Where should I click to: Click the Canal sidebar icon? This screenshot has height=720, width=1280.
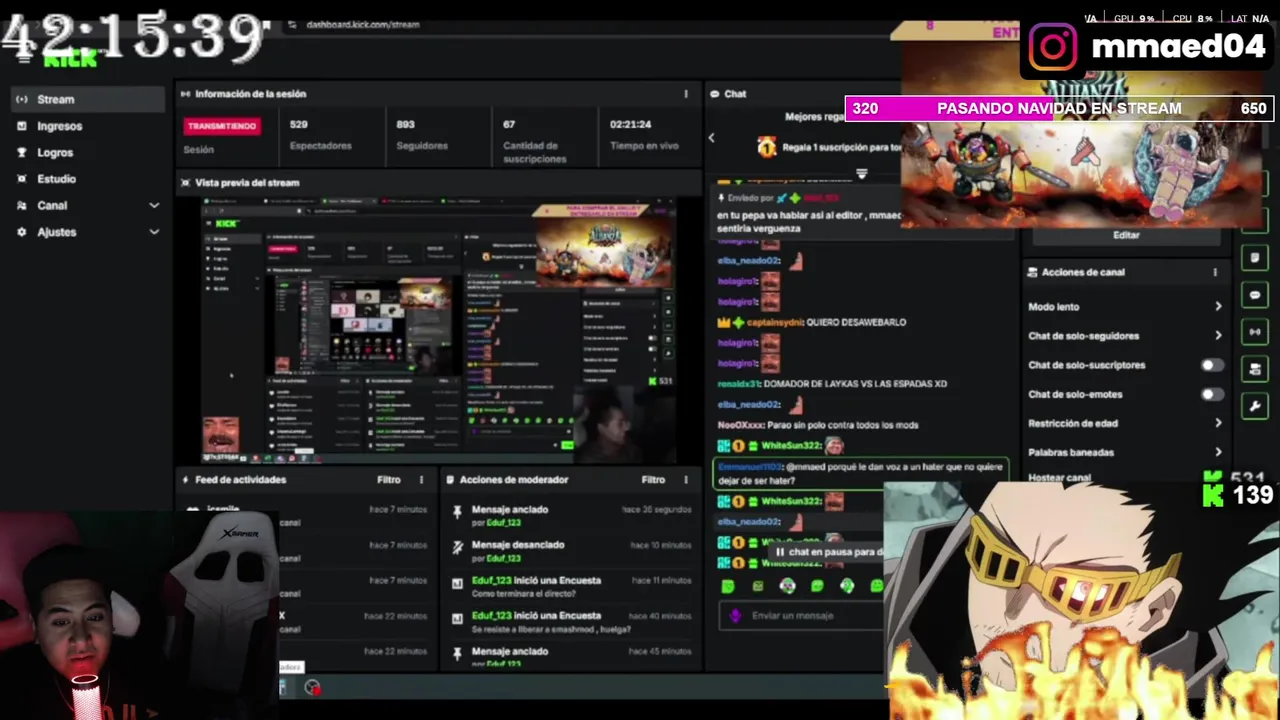click(22, 205)
